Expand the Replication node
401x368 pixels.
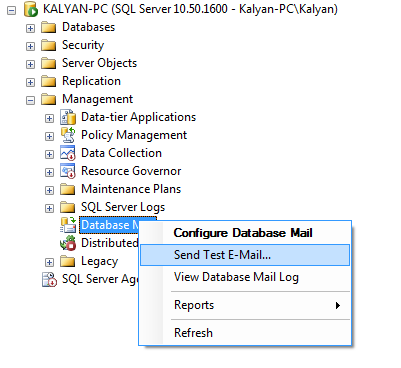30,82
